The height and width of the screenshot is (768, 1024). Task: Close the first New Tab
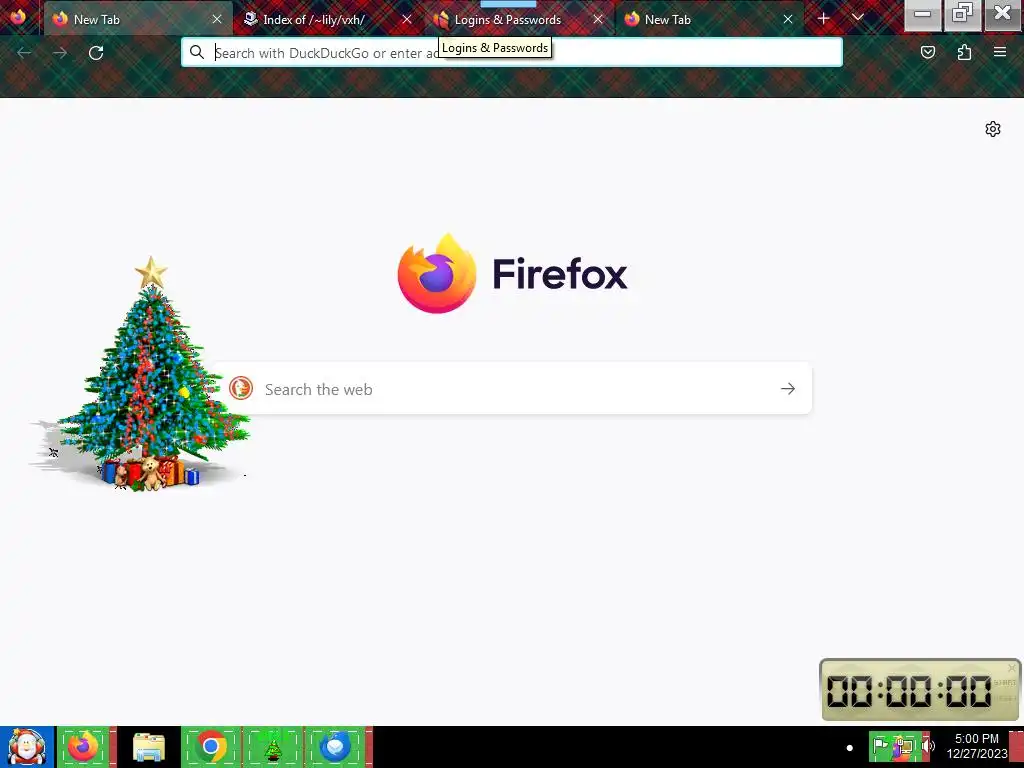coord(217,20)
